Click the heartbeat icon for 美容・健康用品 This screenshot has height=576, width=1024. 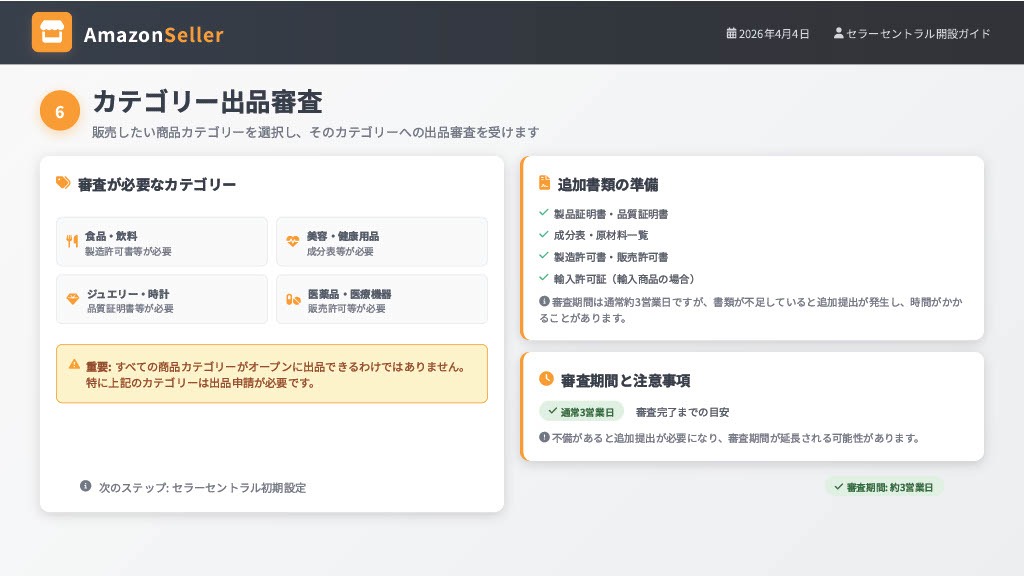tap(292, 241)
